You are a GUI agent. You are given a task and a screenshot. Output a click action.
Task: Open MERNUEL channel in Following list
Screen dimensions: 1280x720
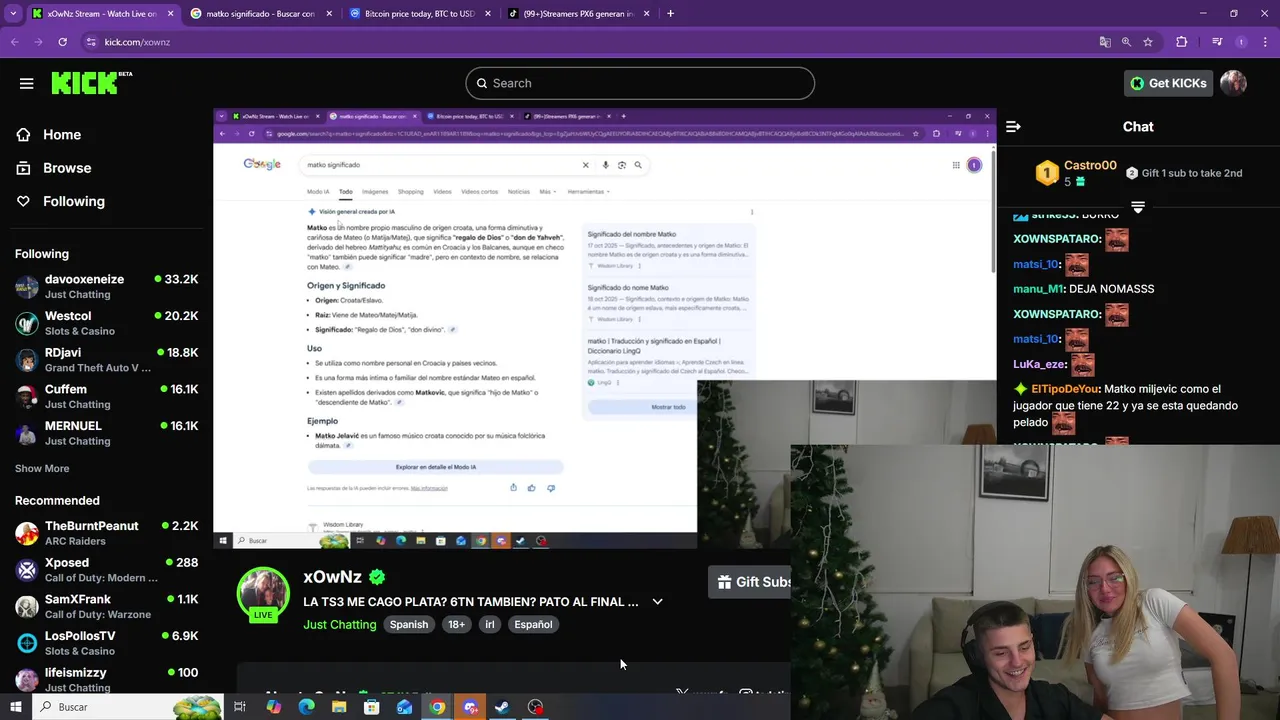[x=106, y=433]
